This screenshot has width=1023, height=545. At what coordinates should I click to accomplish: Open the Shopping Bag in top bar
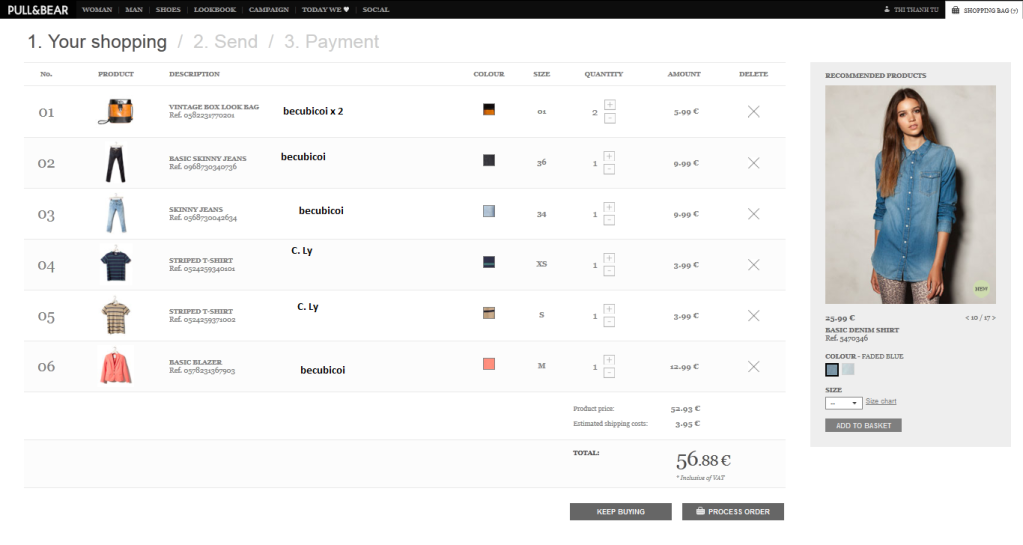click(x=983, y=9)
